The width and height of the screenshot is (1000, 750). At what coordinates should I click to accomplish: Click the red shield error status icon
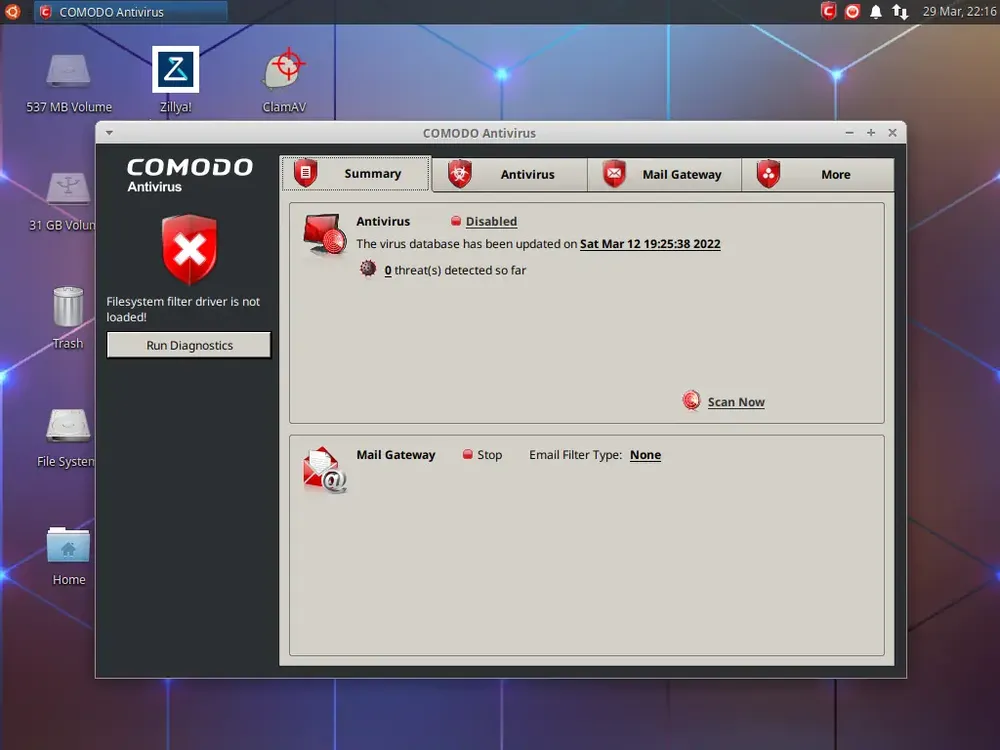click(189, 249)
